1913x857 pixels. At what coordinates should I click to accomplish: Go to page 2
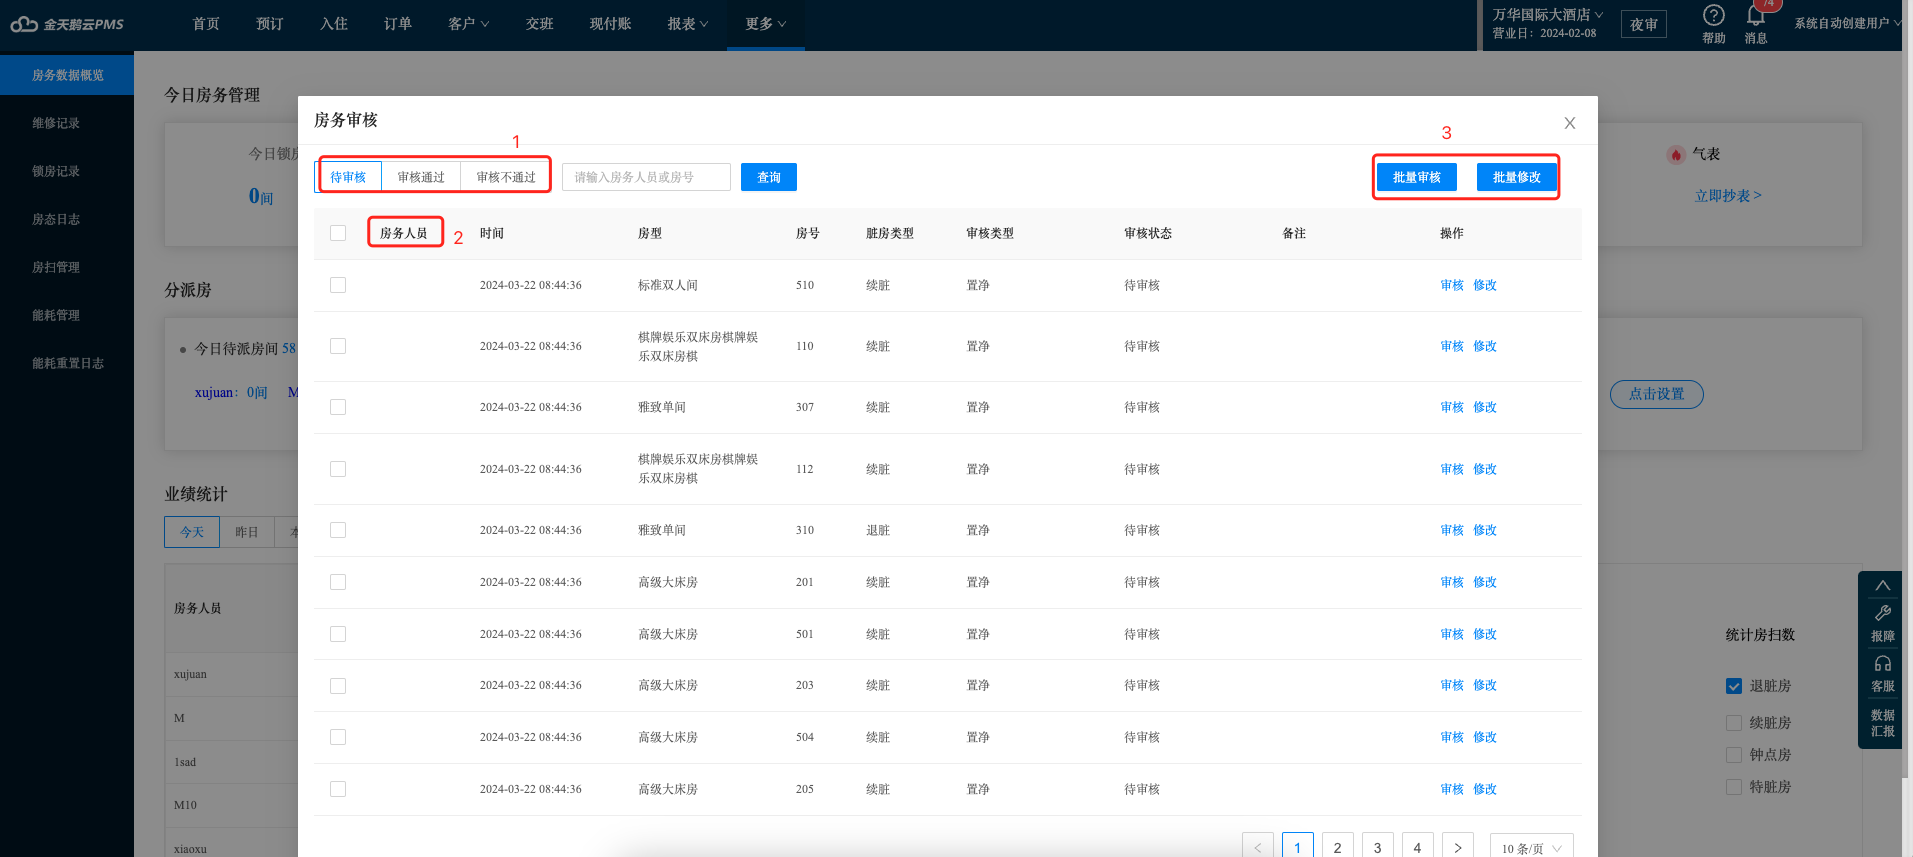[1338, 847]
